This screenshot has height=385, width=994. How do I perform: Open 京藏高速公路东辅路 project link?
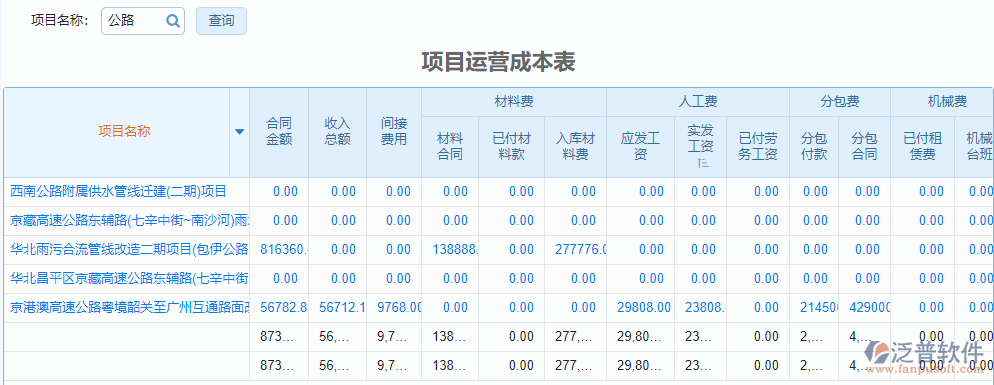[129, 221]
